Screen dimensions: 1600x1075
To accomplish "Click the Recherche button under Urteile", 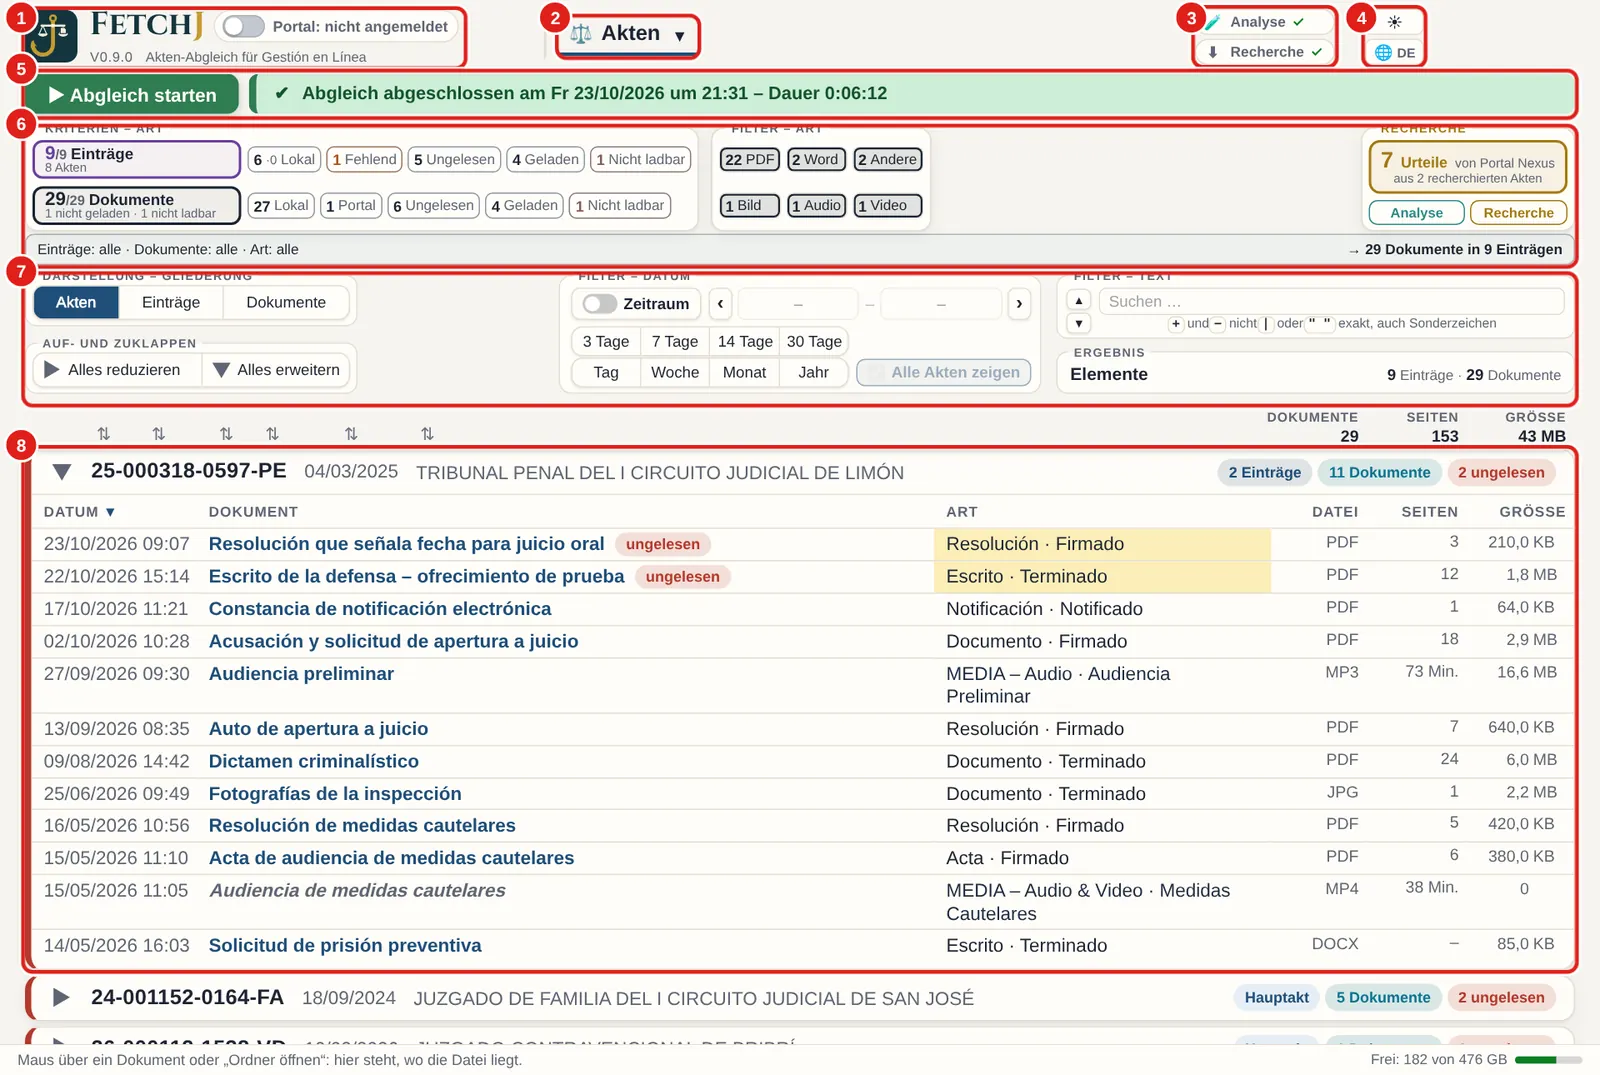I will click(x=1518, y=213).
